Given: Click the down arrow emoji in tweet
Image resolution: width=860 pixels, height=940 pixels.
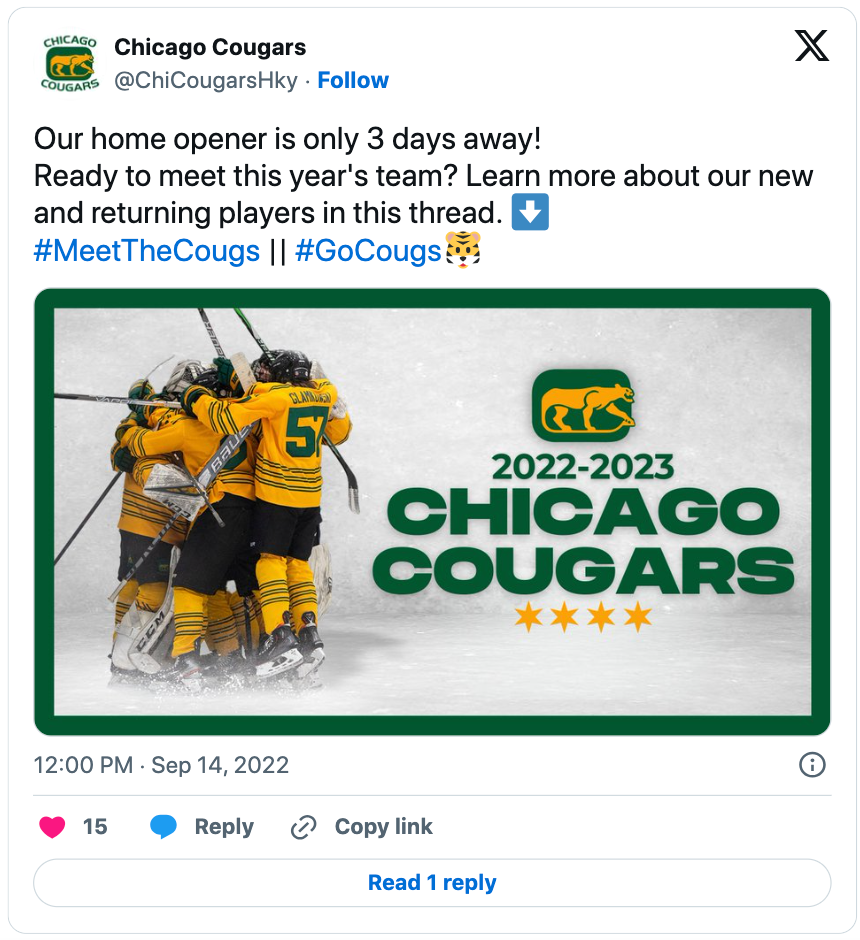Looking at the screenshot, I should [530, 213].
